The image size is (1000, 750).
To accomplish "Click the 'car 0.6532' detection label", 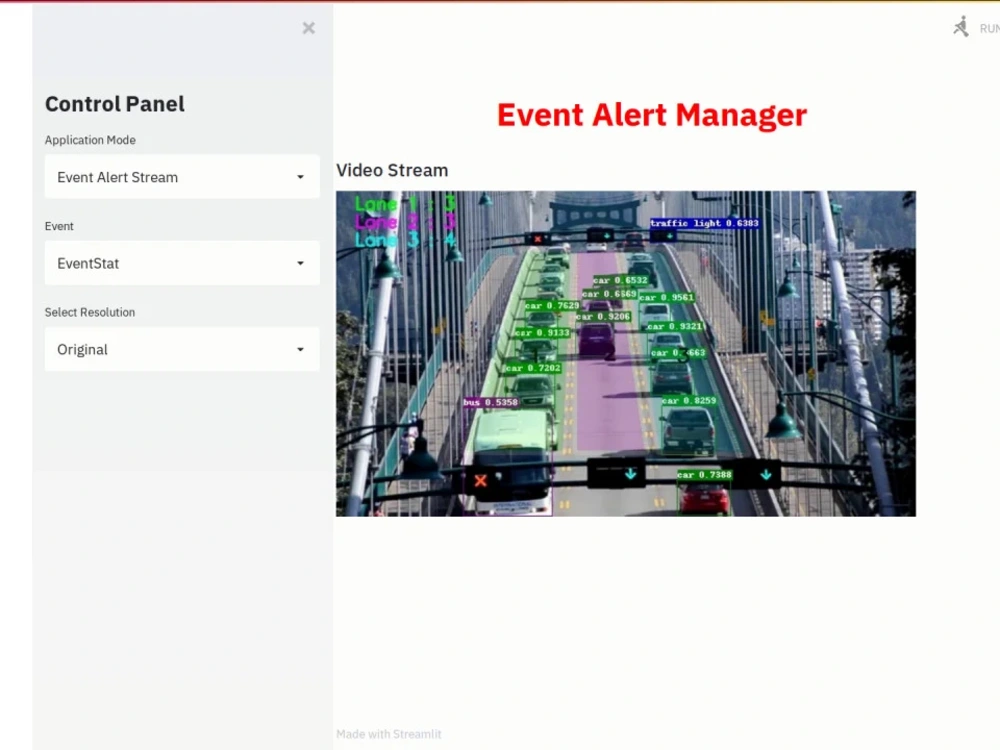I will tap(620, 280).
